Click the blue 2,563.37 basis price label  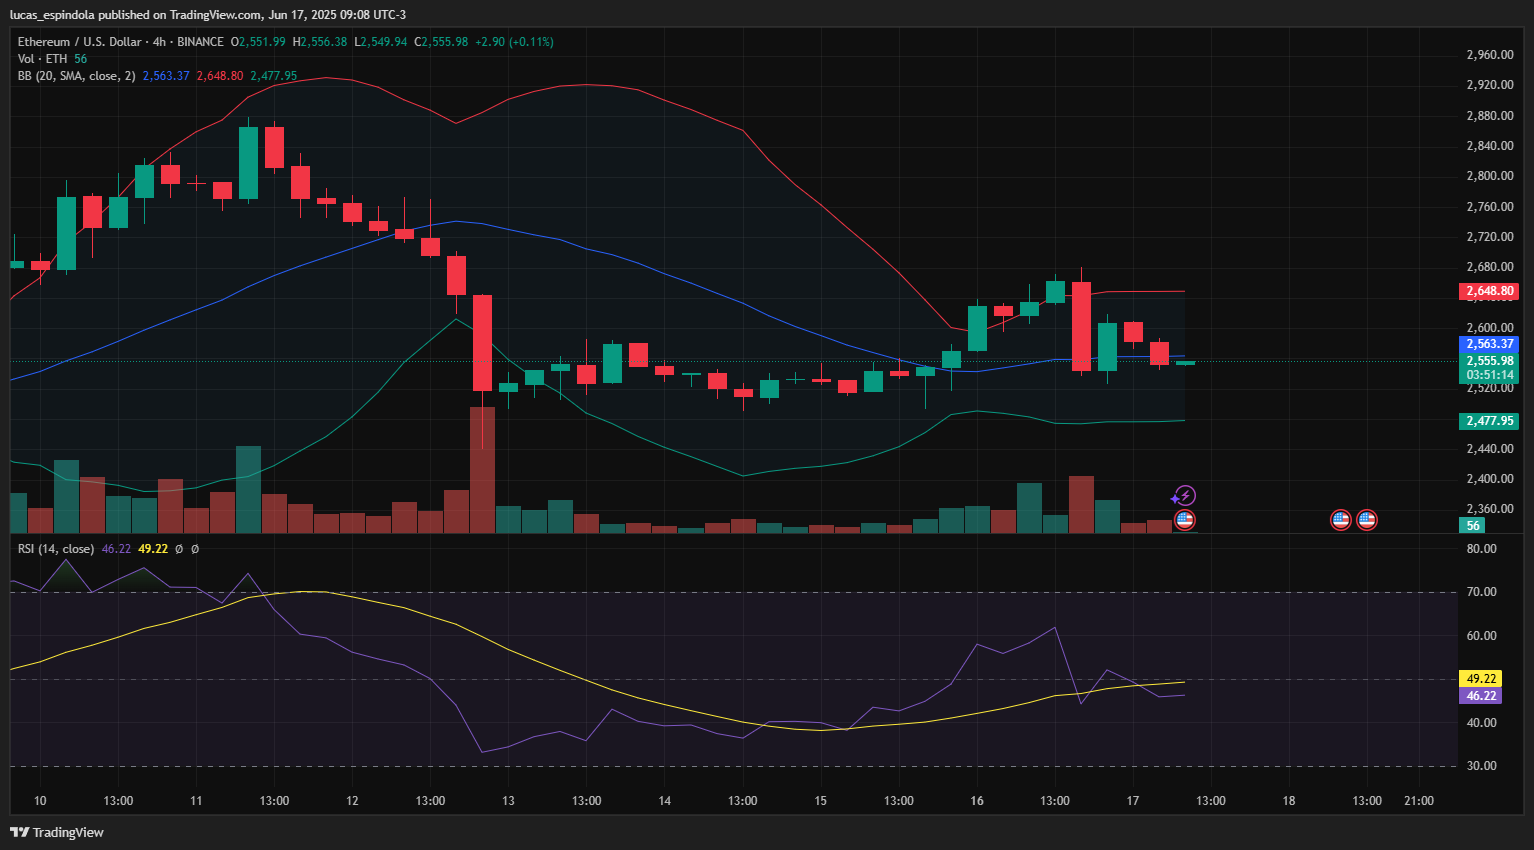1489,344
